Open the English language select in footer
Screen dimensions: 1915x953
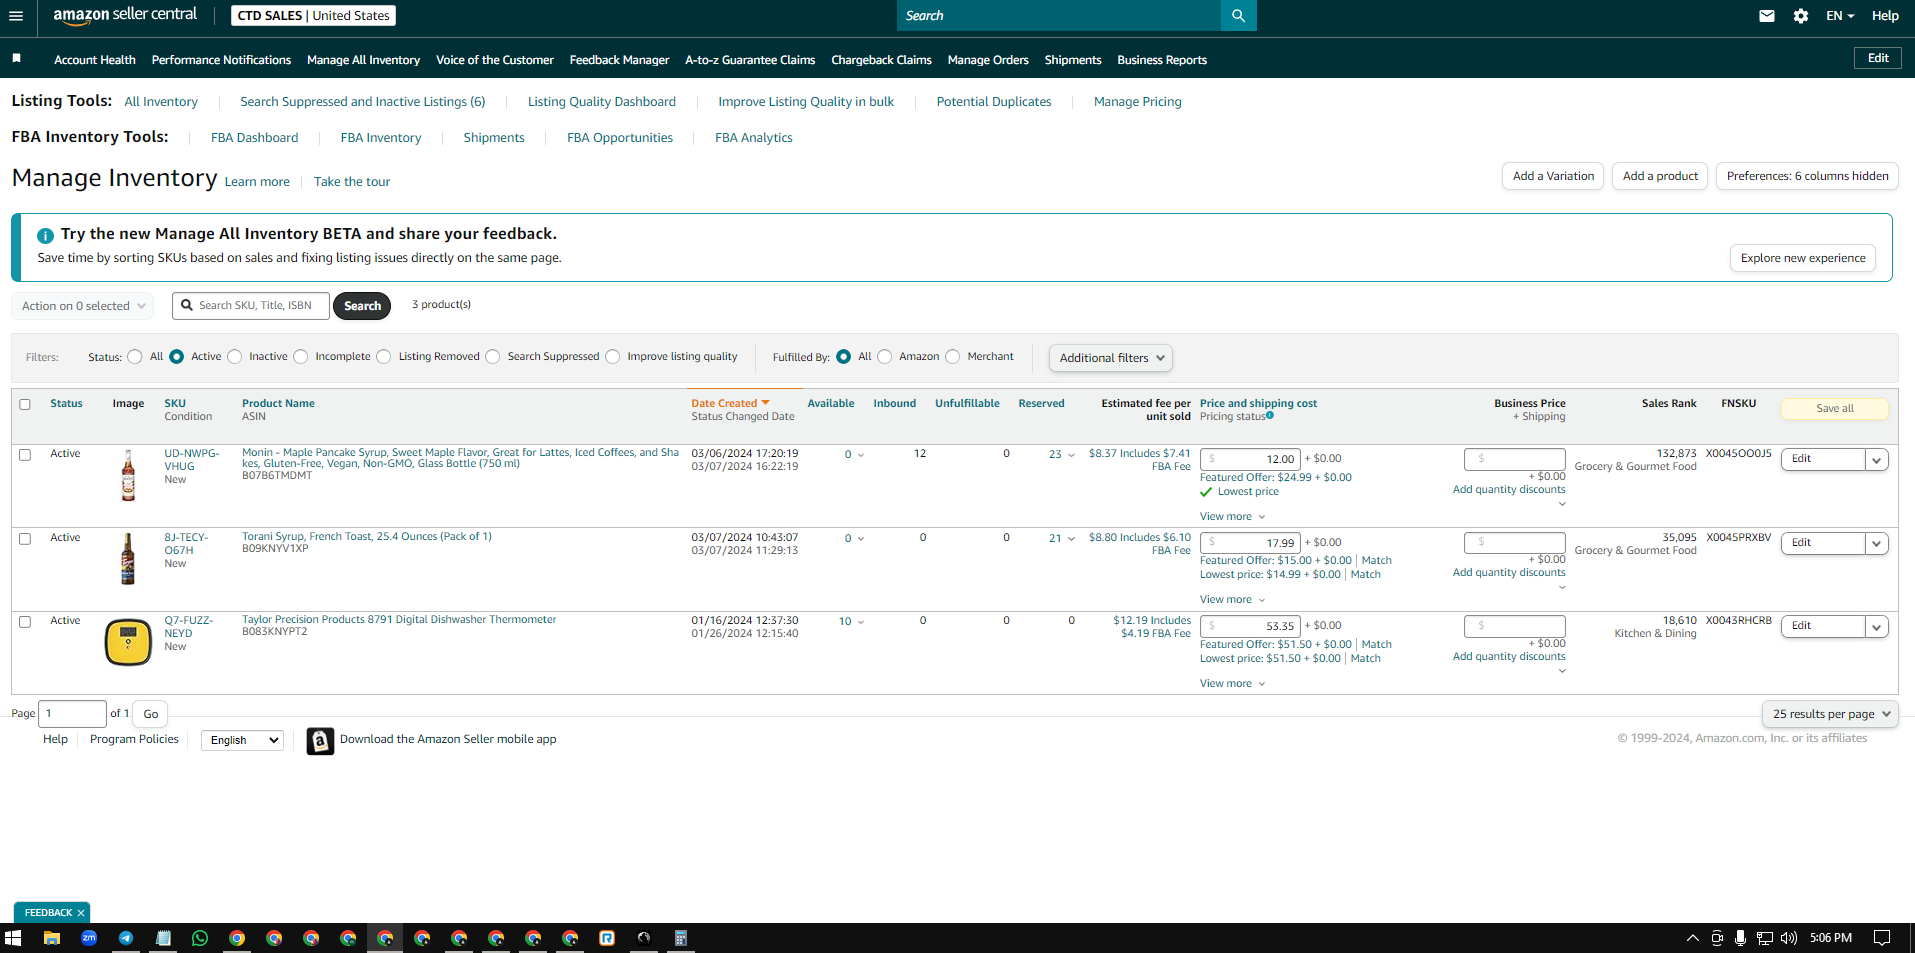pos(243,741)
